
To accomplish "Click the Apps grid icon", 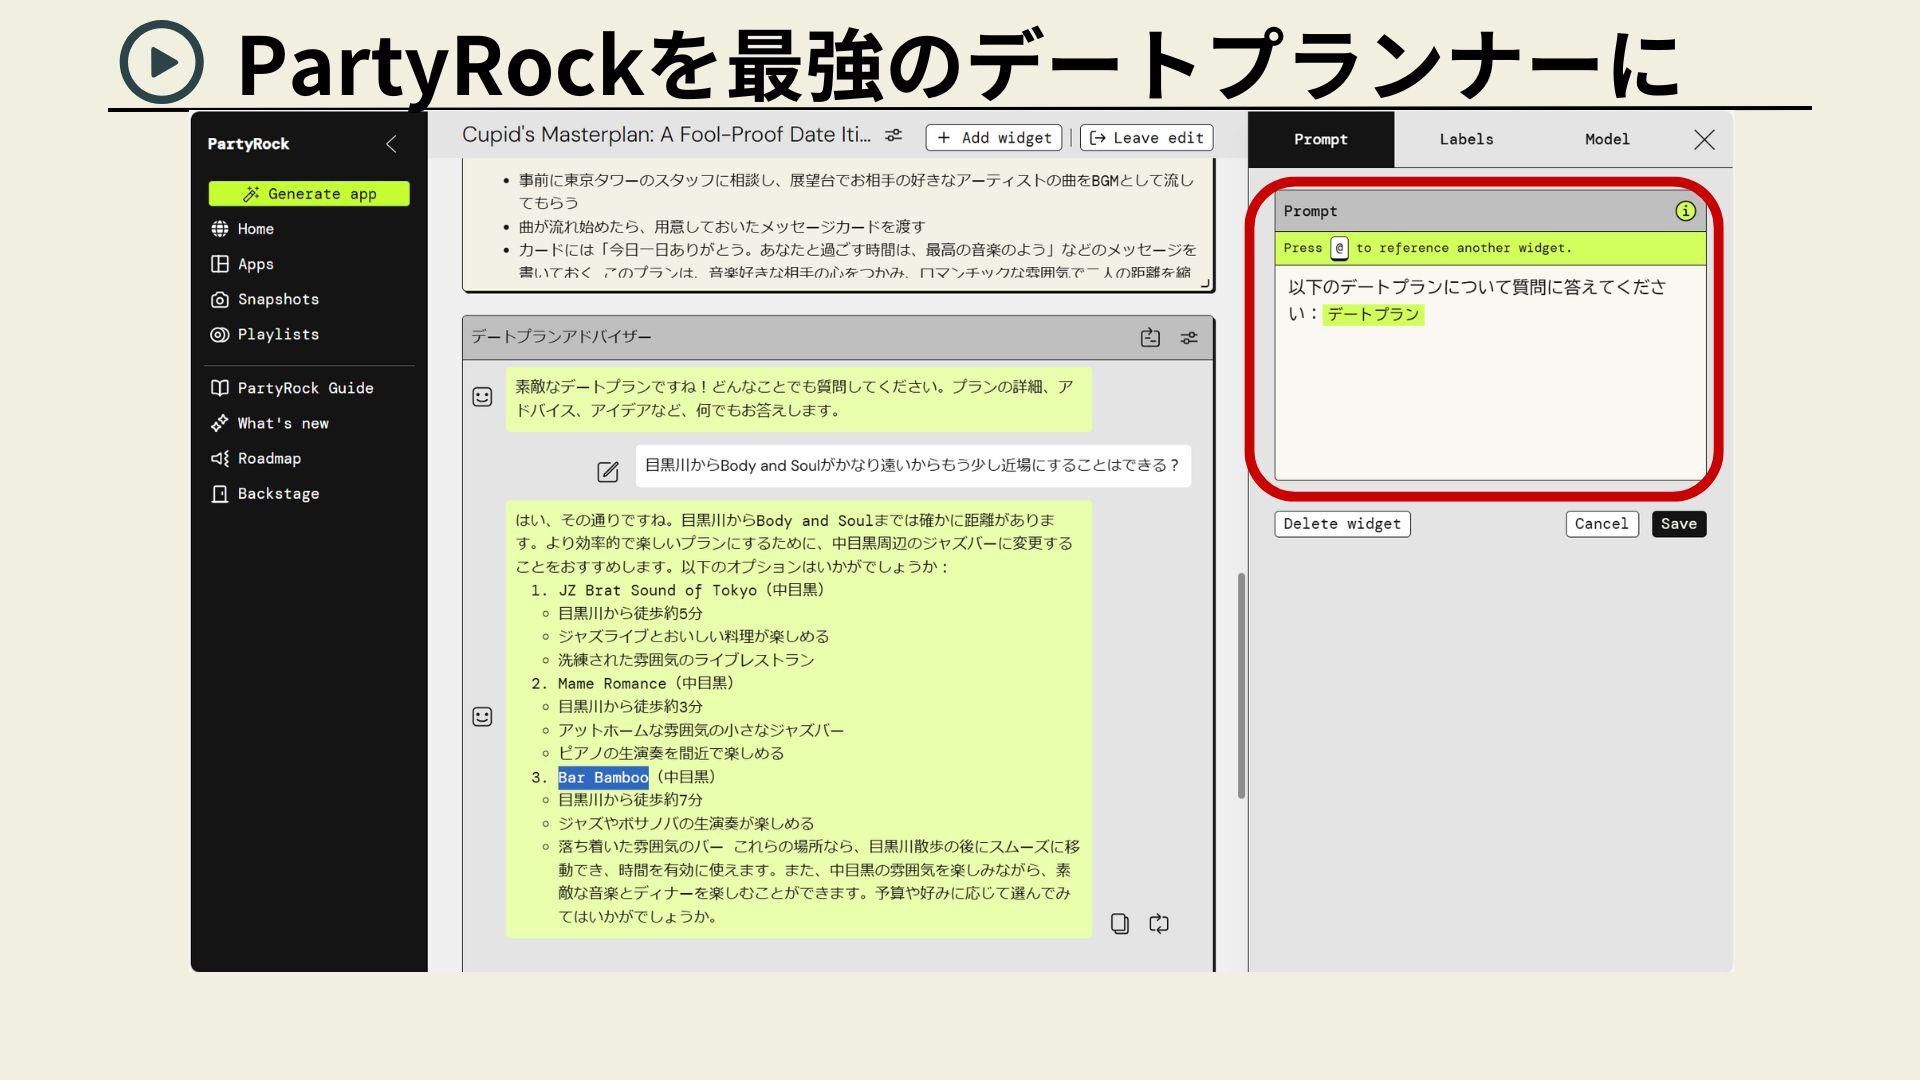I will [x=220, y=264].
